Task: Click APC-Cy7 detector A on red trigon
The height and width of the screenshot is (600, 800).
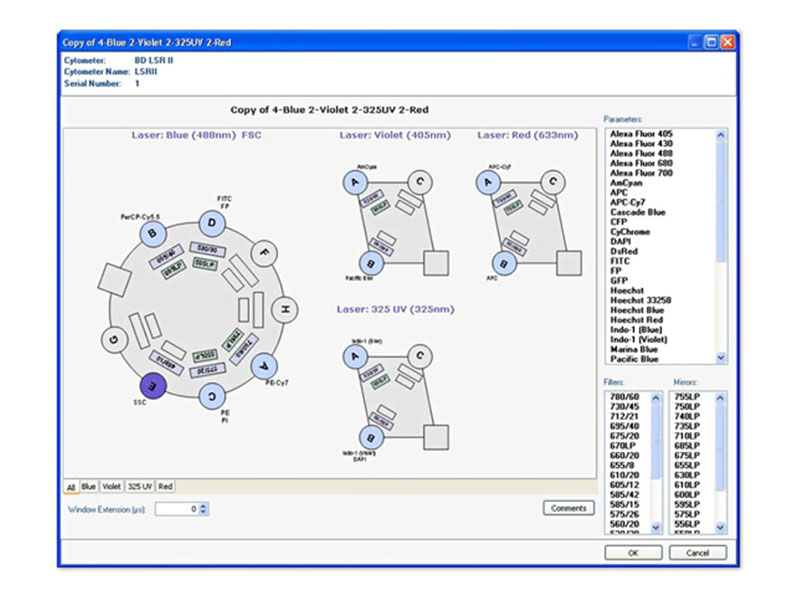Action: click(487, 182)
